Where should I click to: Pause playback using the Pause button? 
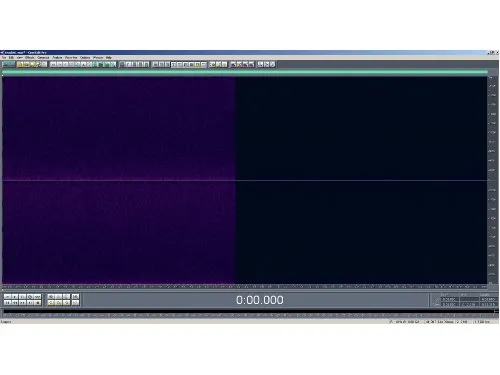pyautogui.click(x=22, y=296)
